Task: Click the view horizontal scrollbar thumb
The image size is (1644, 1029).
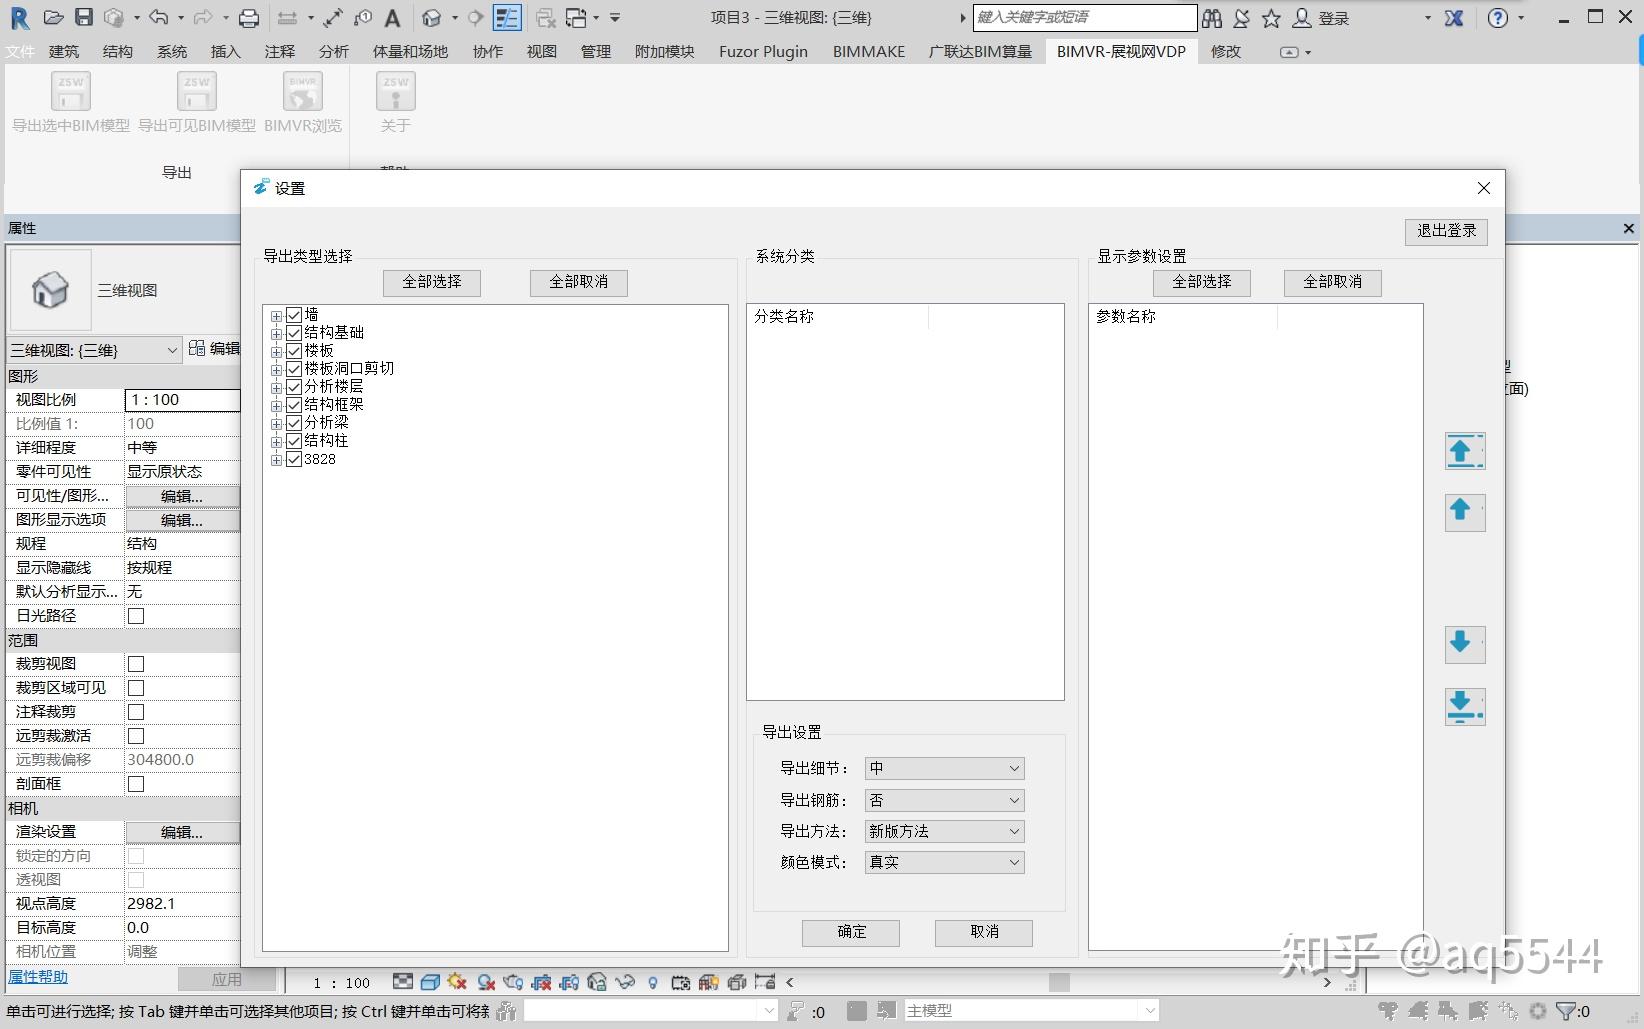Action: click(x=1059, y=982)
